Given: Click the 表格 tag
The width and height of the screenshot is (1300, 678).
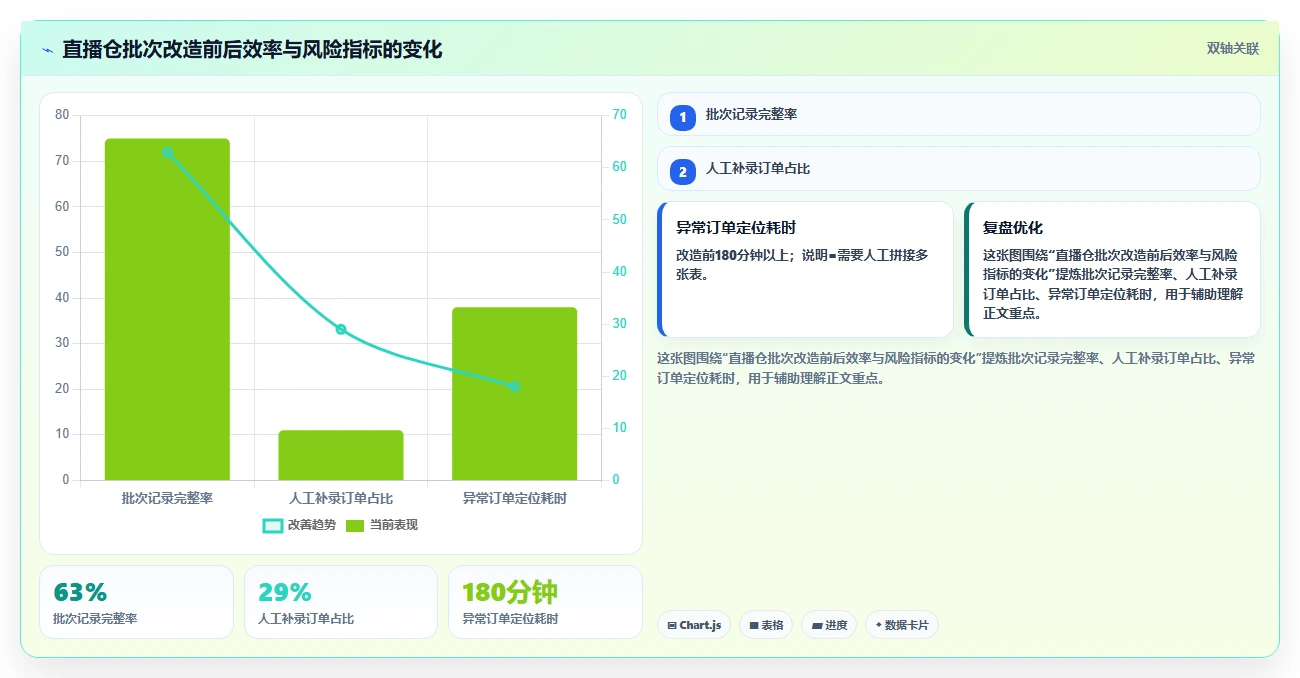Looking at the screenshot, I should pyautogui.click(x=766, y=625).
